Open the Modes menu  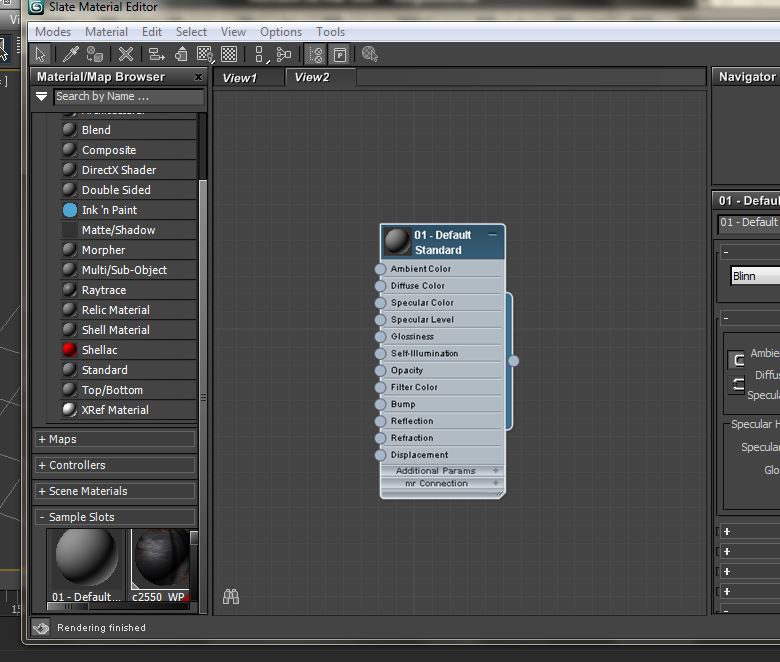(x=53, y=32)
